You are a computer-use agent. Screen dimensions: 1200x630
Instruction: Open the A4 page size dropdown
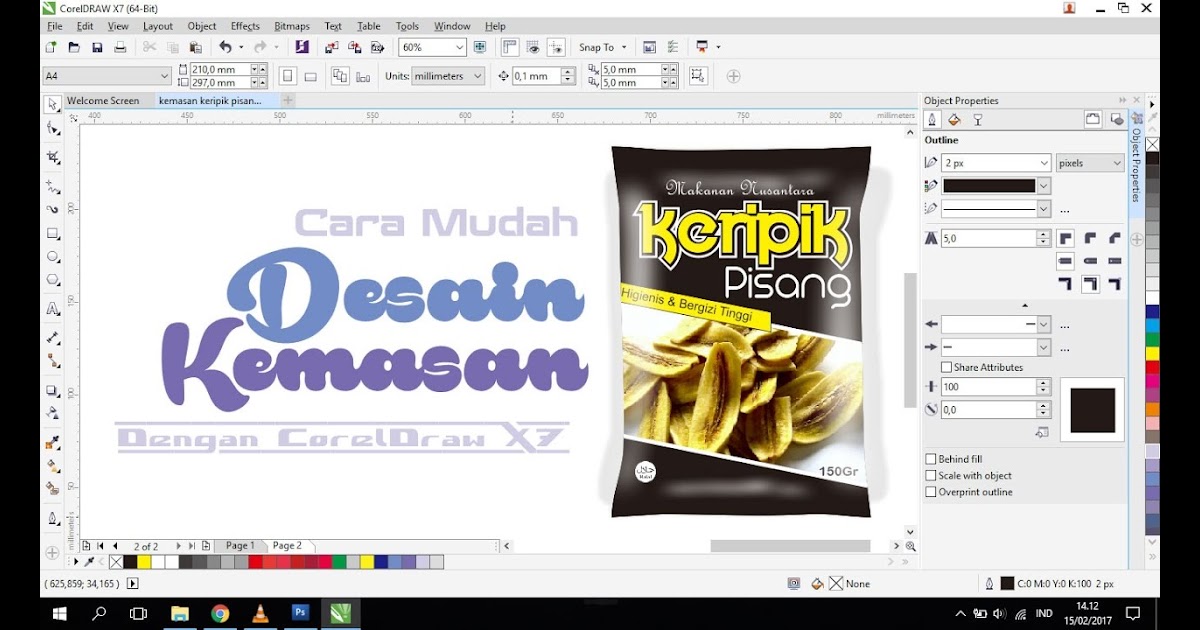tap(164, 76)
